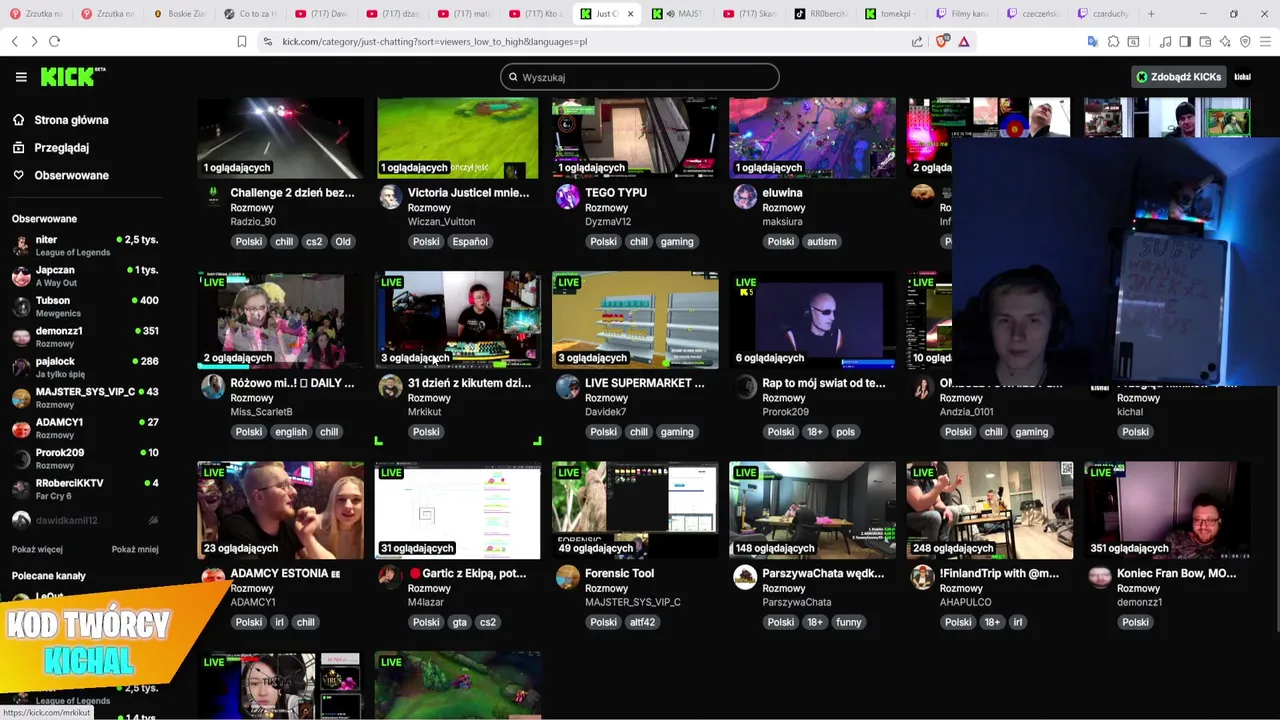Viewport: 1280px width, 720px height.
Task: Open pajalock channel in followed list
Action: (x=85, y=367)
